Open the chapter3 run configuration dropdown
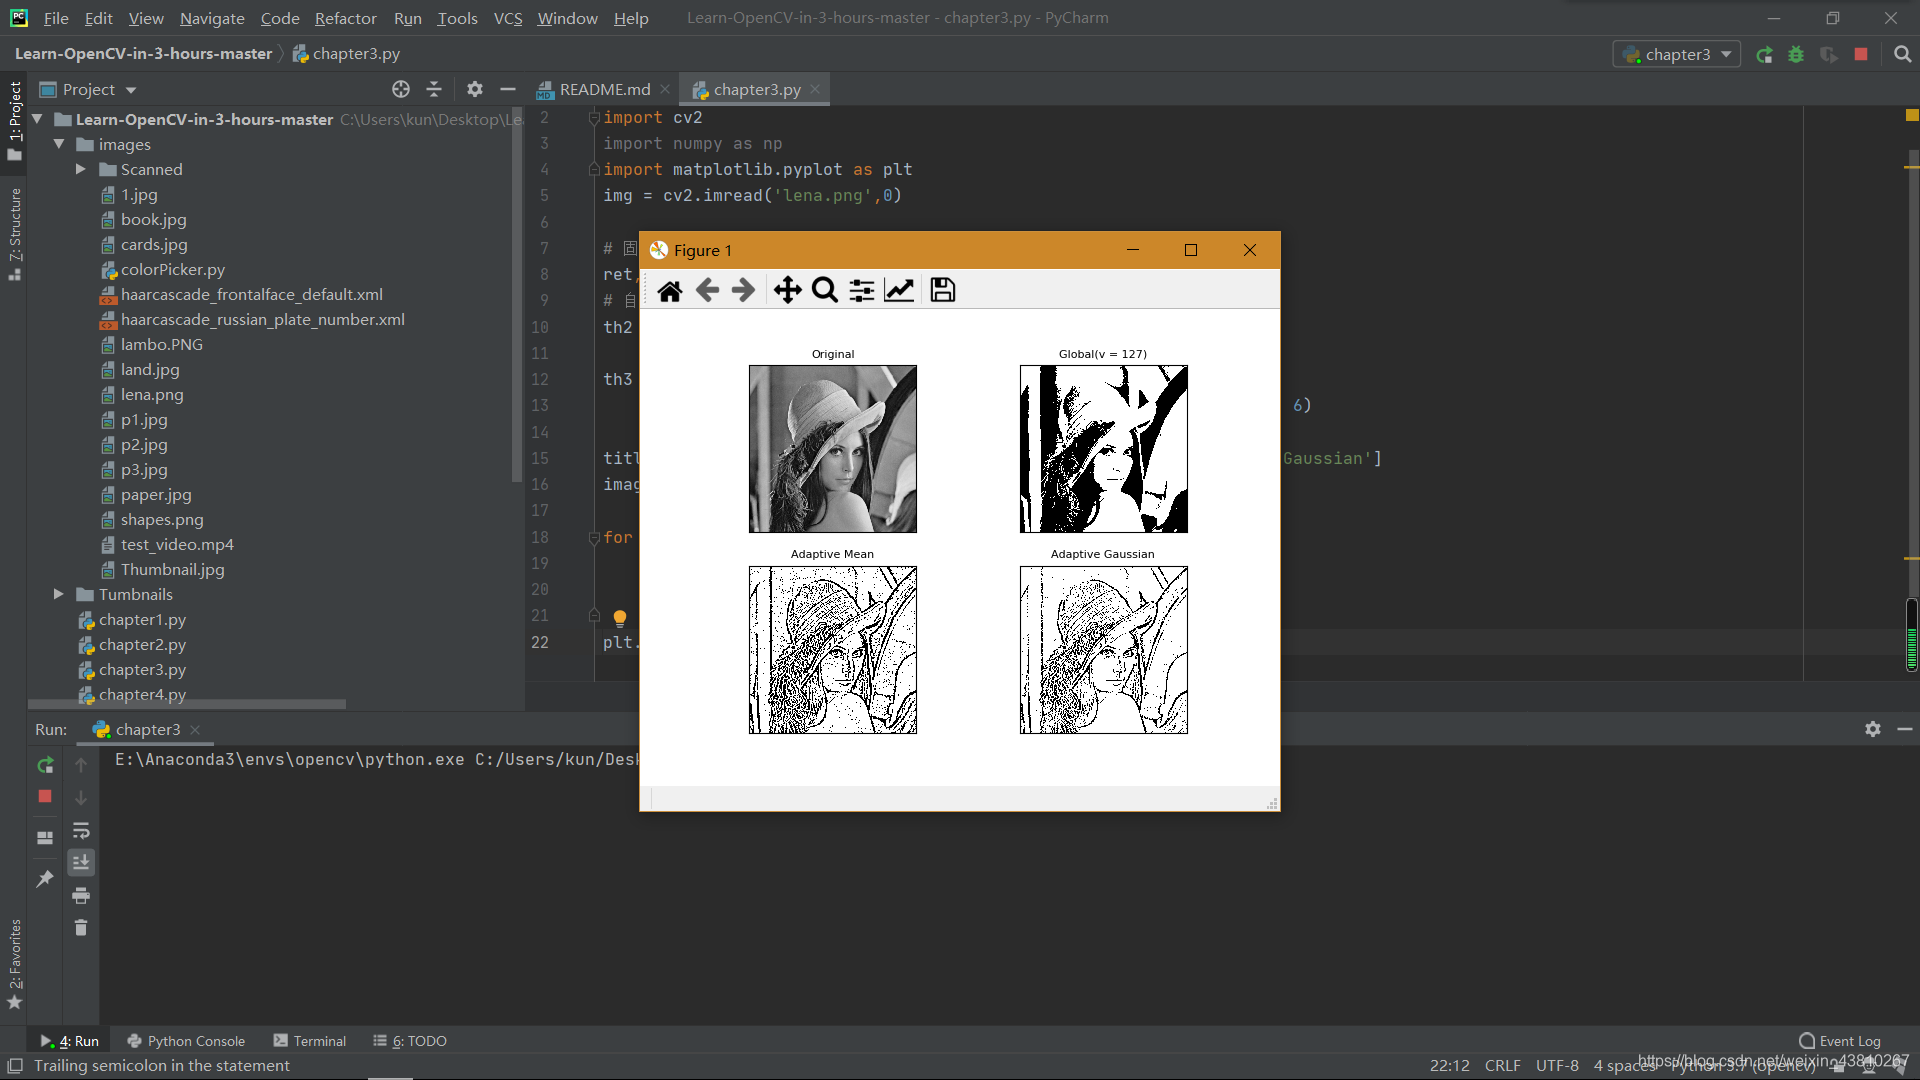The width and height of the screenshot is (1920, 1080). coord(1676,54)
